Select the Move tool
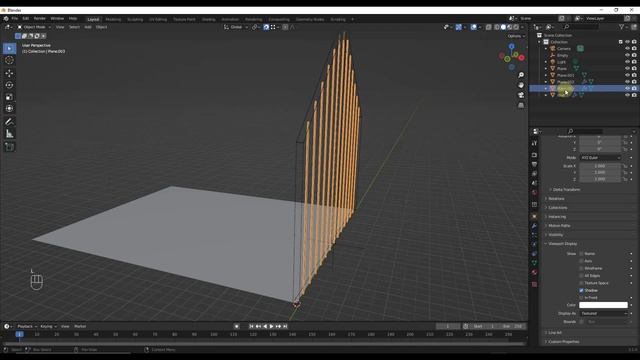640x360 pixels. (x=9, y=73)
